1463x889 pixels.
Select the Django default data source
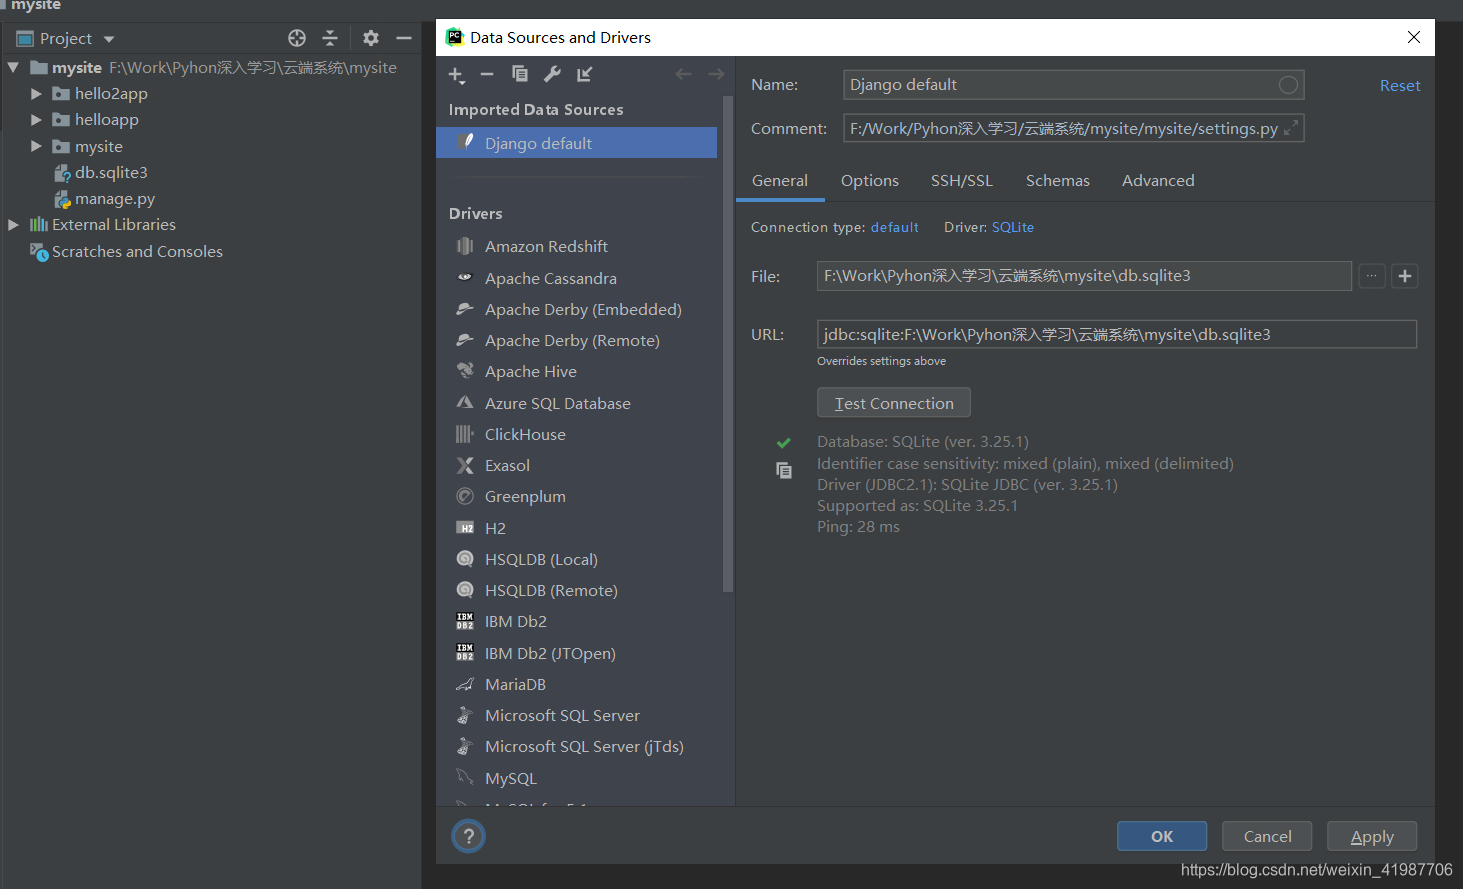point(577,143)
